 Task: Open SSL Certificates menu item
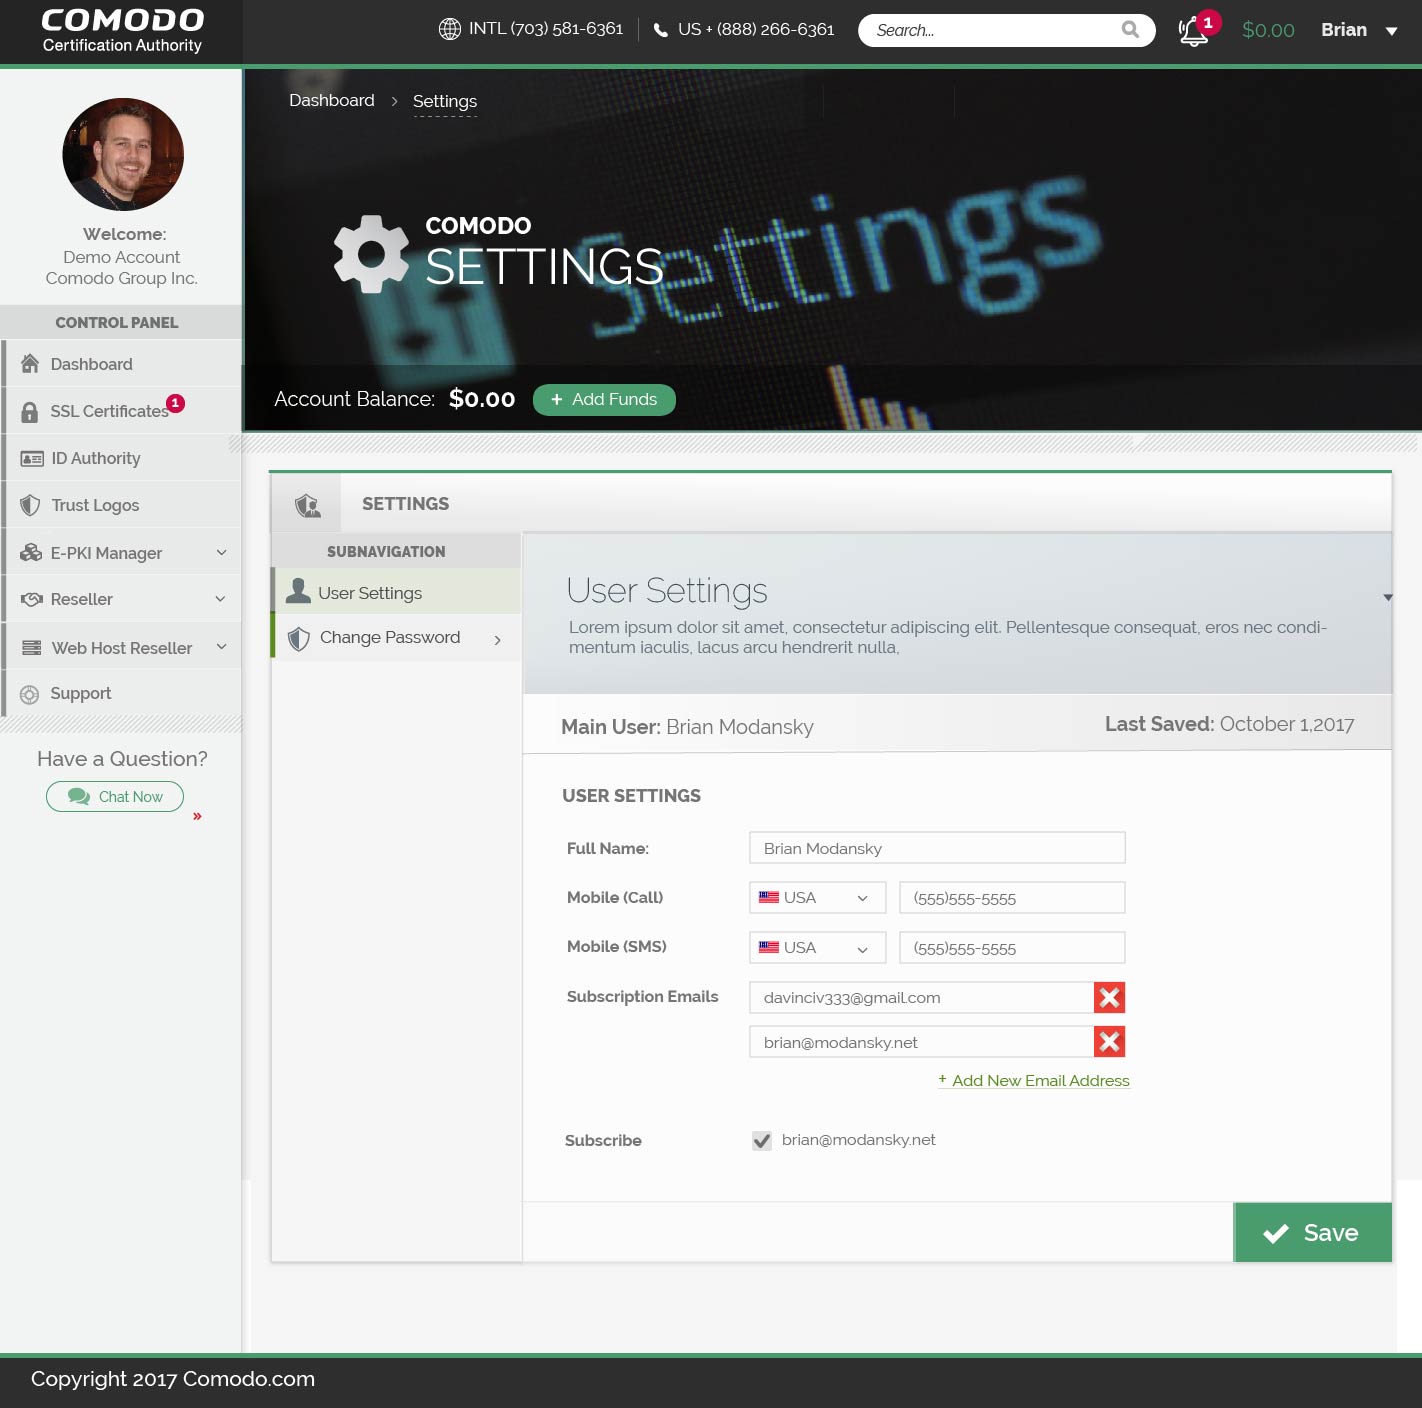pos(122,411)
